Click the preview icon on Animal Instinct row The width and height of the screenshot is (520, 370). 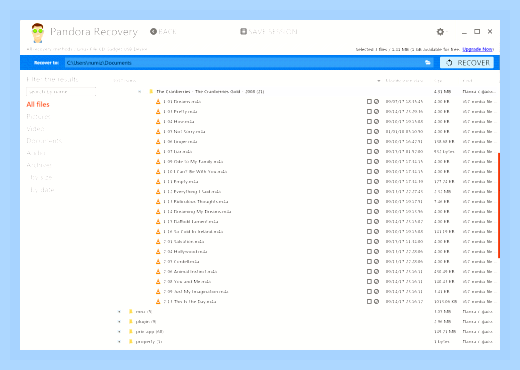pos(376,272)
